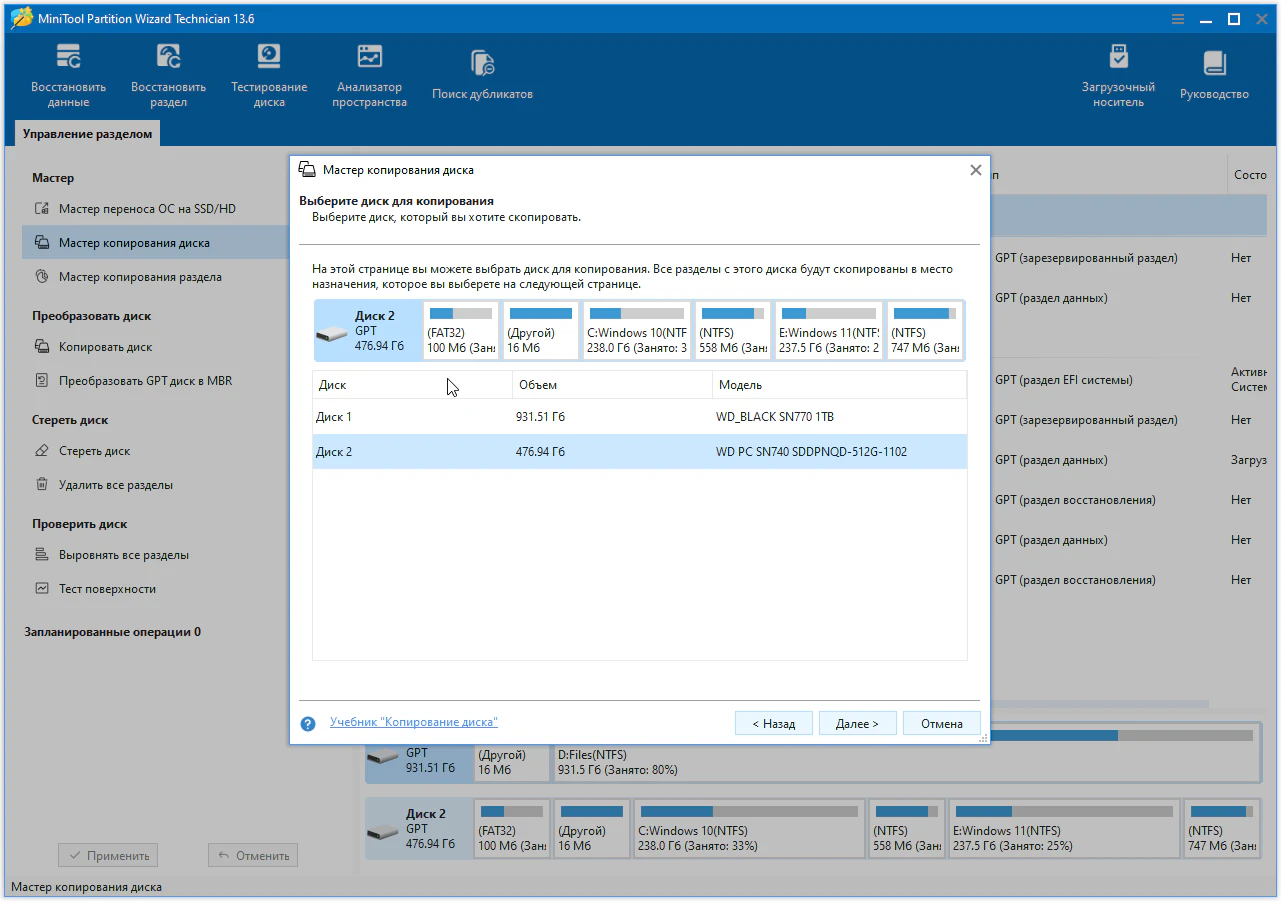
Task: Click Преобразовать GPT диск в MBR
Action: click(x=145, y=381)
